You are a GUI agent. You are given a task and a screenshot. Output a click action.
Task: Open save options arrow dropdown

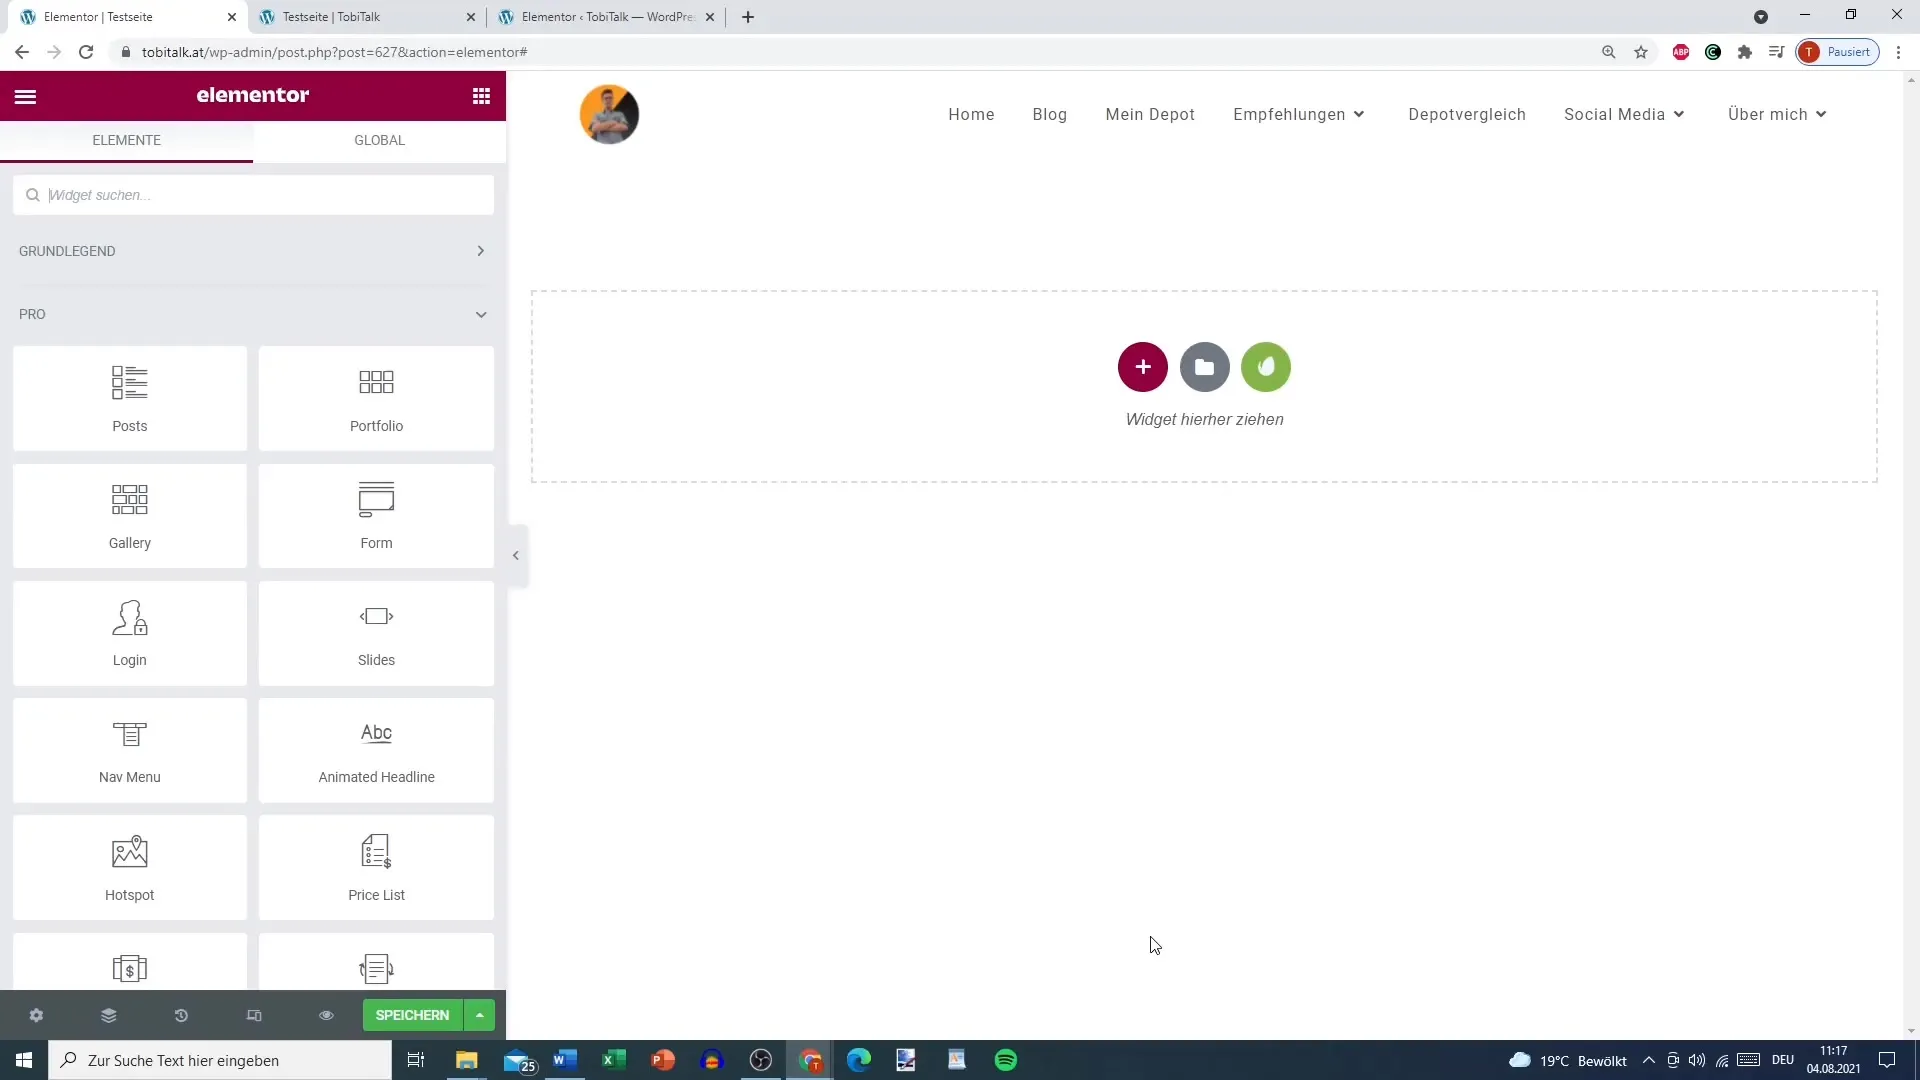480,1015
